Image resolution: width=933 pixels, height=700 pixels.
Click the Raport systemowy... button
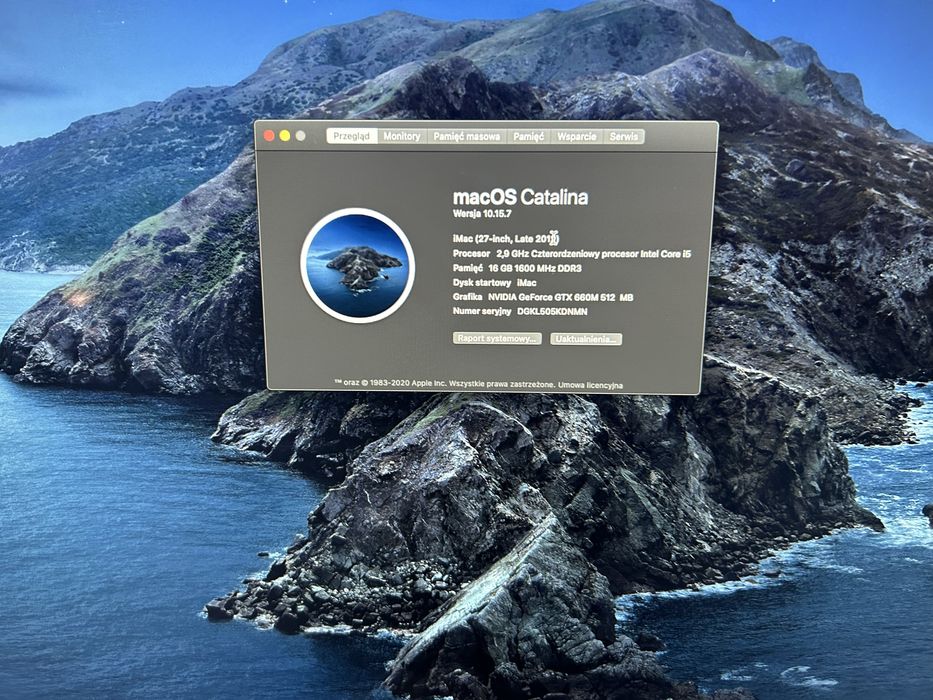click(x=497, y=338)
